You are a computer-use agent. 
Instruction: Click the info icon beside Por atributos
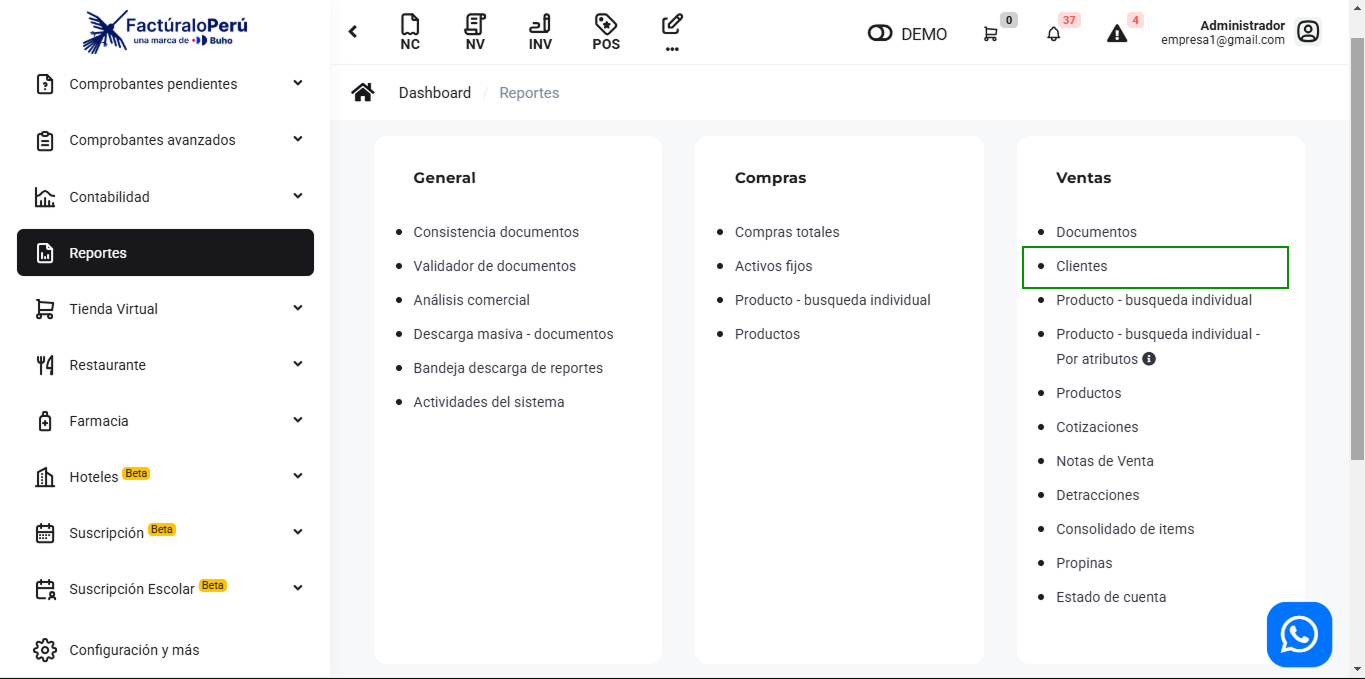point(1149,359)
